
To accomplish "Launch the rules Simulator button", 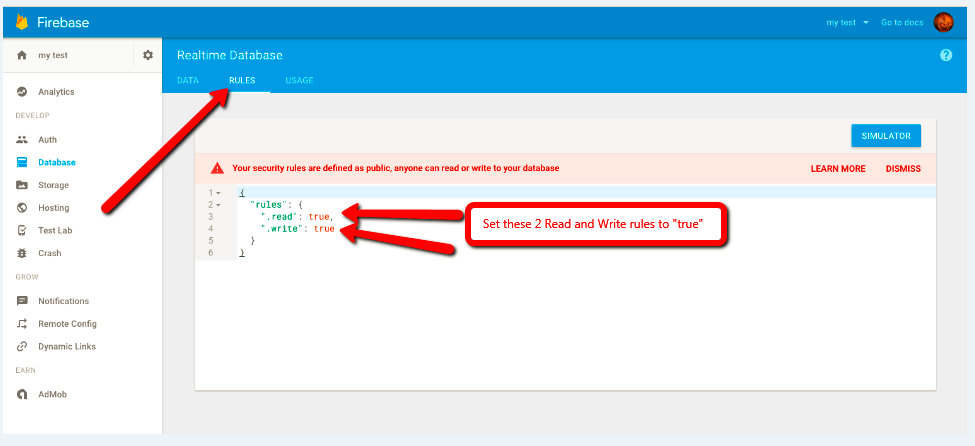I will click(885, 135).
